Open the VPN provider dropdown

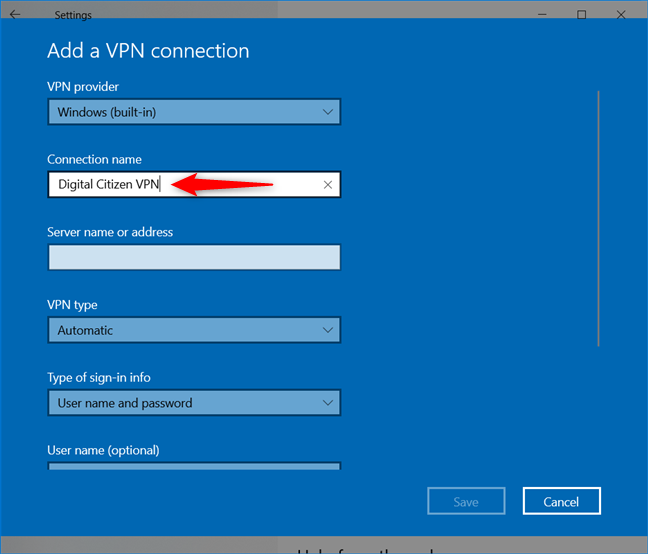pos(194,112)
